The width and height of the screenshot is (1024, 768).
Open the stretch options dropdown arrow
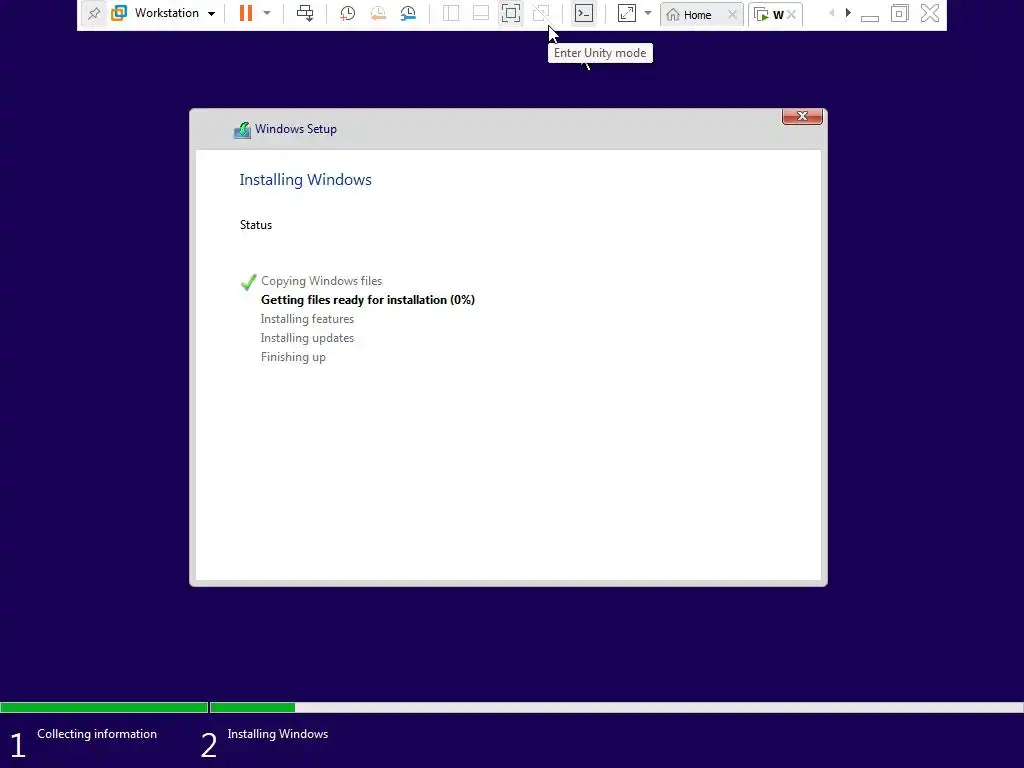pos(648,13)
